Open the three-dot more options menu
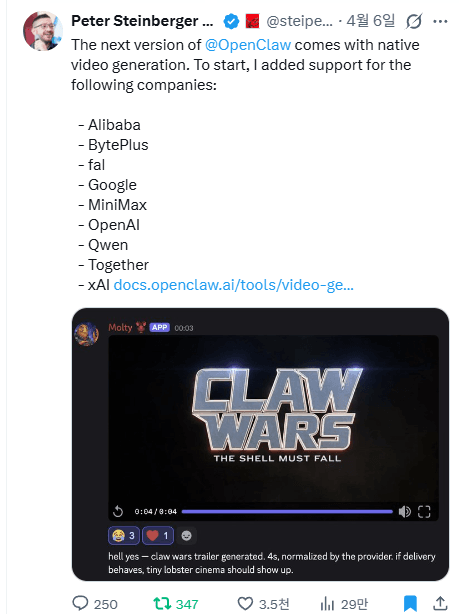Image resolution: width=459 pixels, height=614 pixels. pyautogui.click(x=440, y=22)
